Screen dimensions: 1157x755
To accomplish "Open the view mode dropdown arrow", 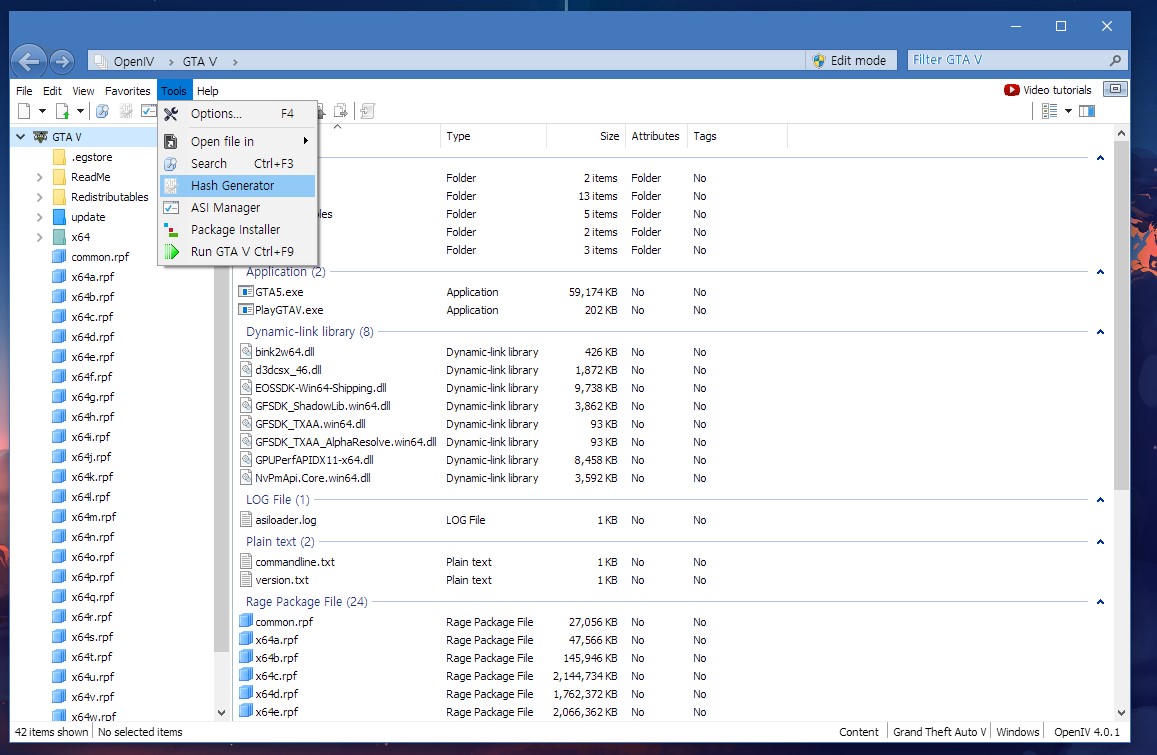I will pyautogui.click(x=1068, y=111).
